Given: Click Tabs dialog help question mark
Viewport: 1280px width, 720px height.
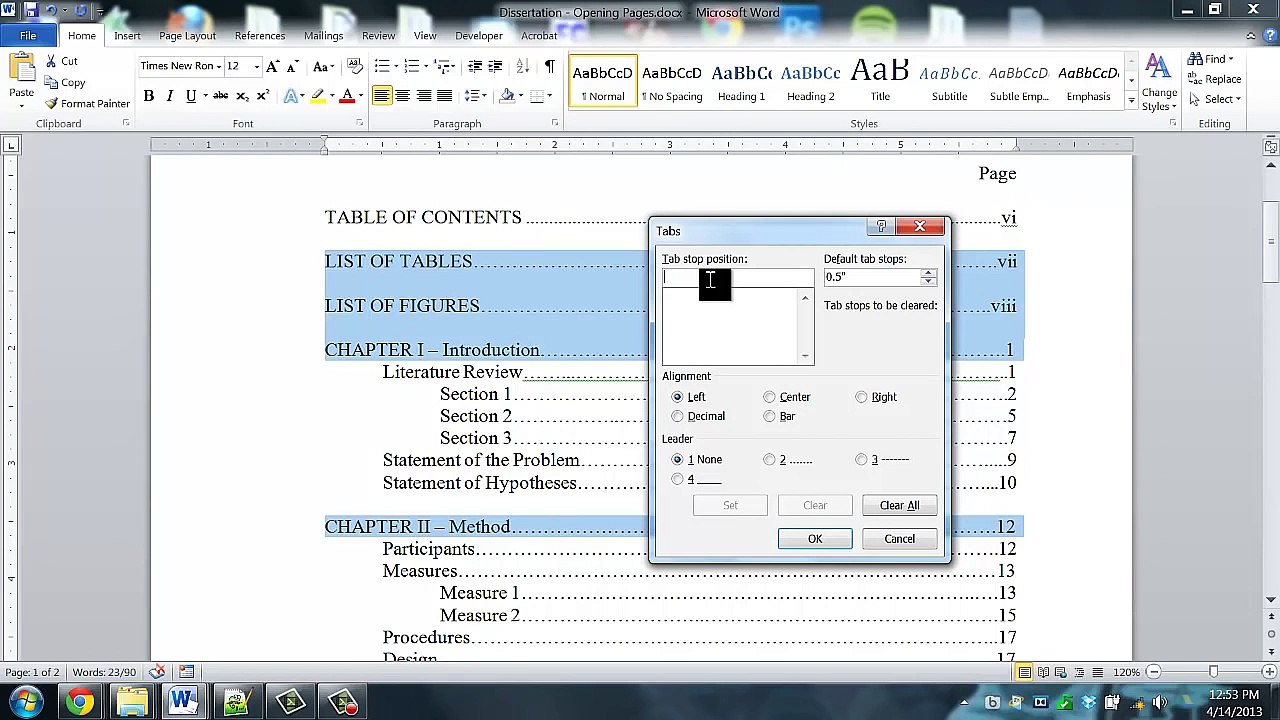Looking at the screenshot, I should (x=881, y=227).
